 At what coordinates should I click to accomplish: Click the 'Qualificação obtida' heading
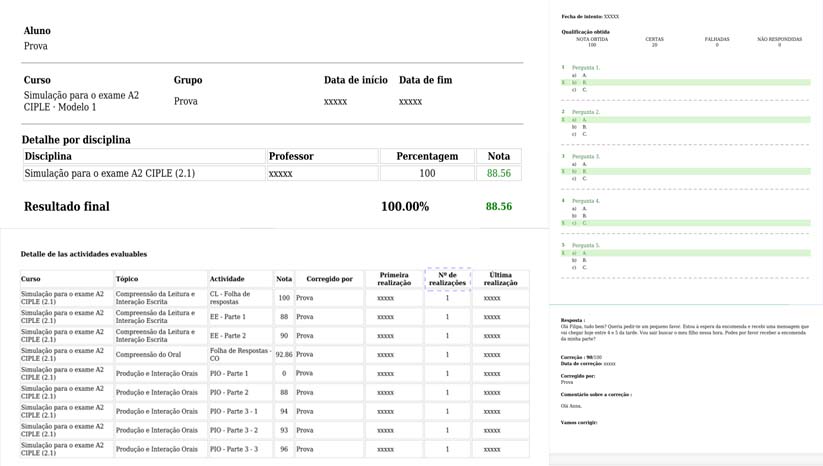pos(586,32)
